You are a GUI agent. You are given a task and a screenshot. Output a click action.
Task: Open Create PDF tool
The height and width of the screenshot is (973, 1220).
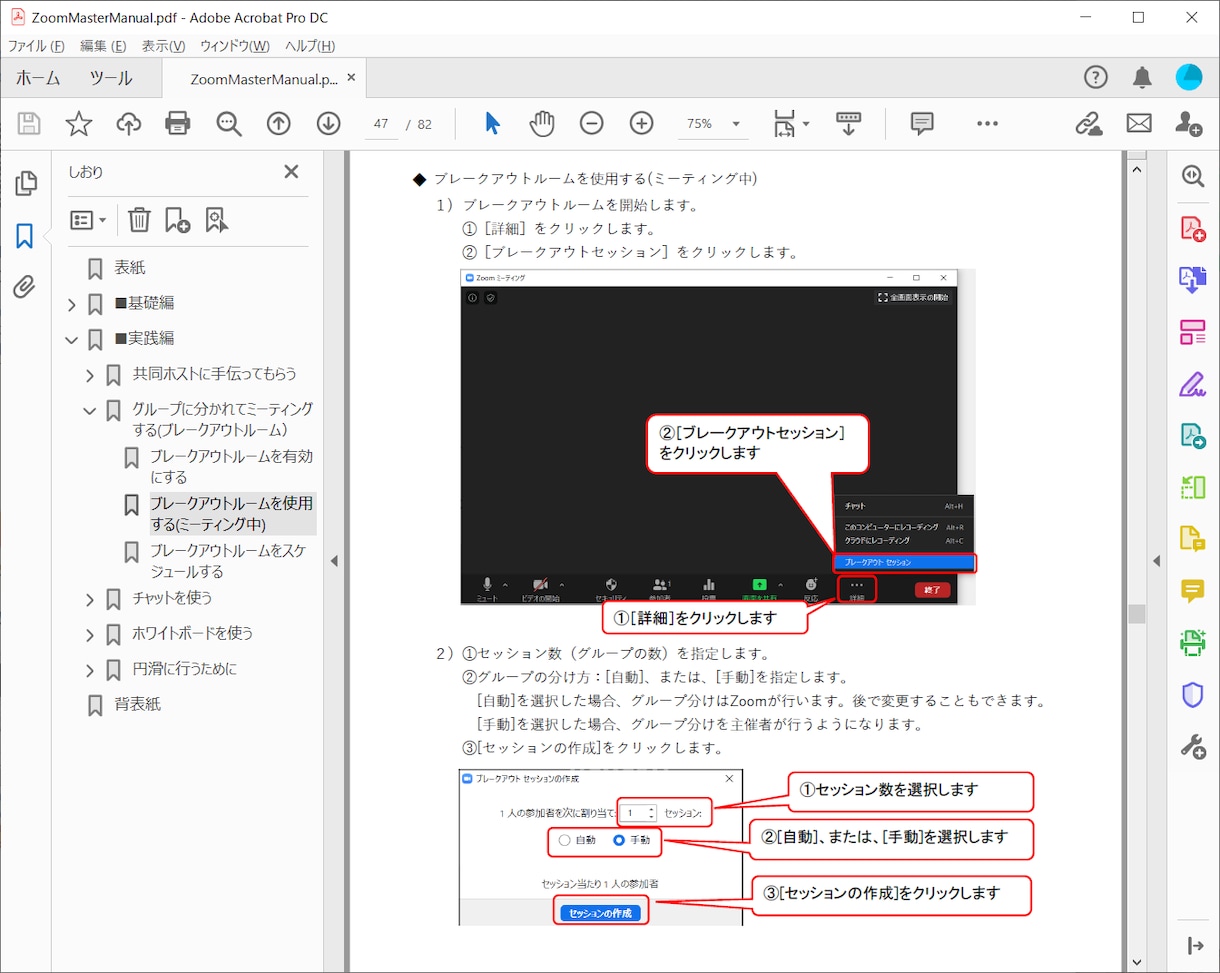click(x=1192, y=228)
